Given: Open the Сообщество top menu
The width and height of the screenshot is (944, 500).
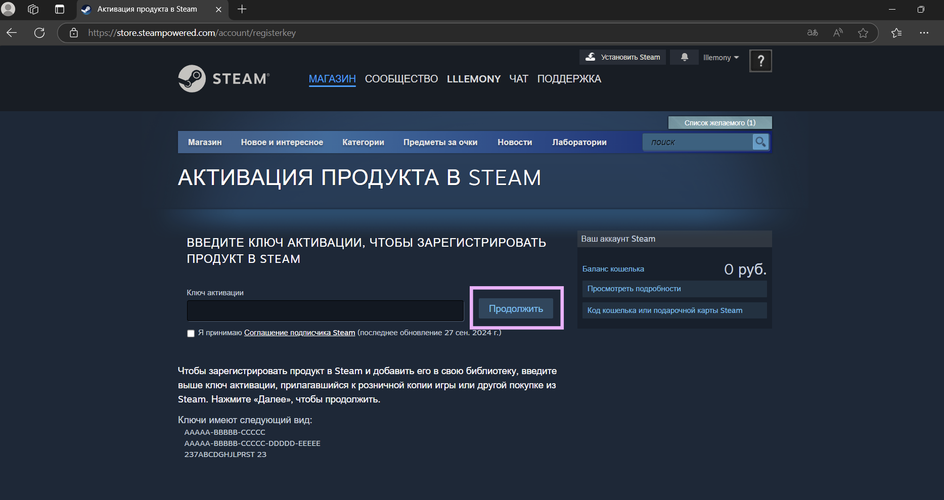Looking at the screenshot, I should [x=402, y=79].
